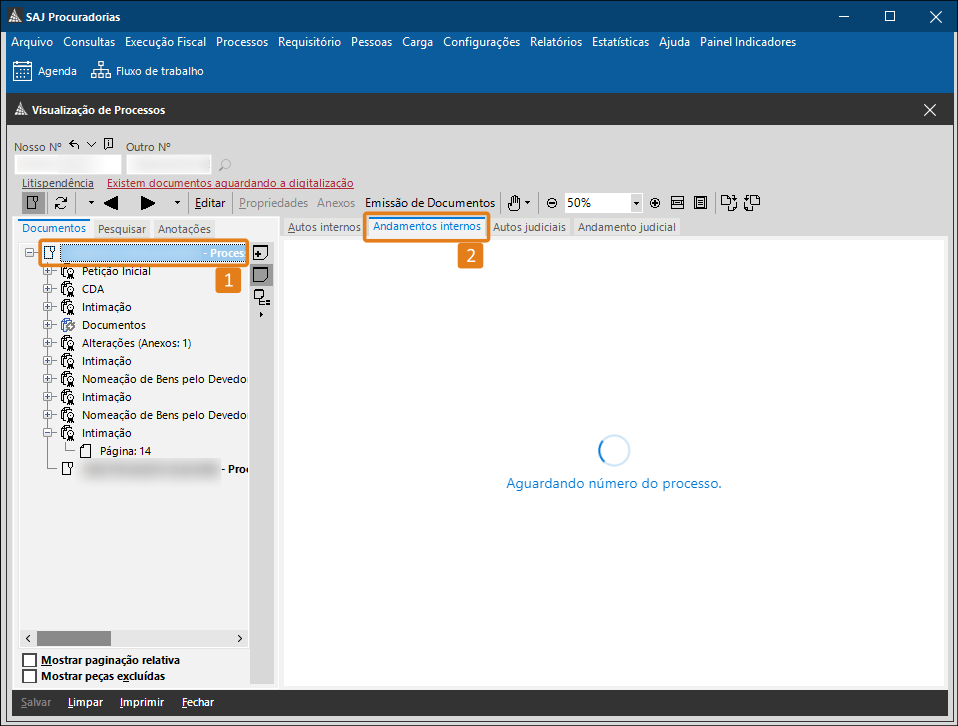Click the search magnifier next to Outro Nº
The height and width of the screenshot is (726, 958).
[x=225, y=165]
